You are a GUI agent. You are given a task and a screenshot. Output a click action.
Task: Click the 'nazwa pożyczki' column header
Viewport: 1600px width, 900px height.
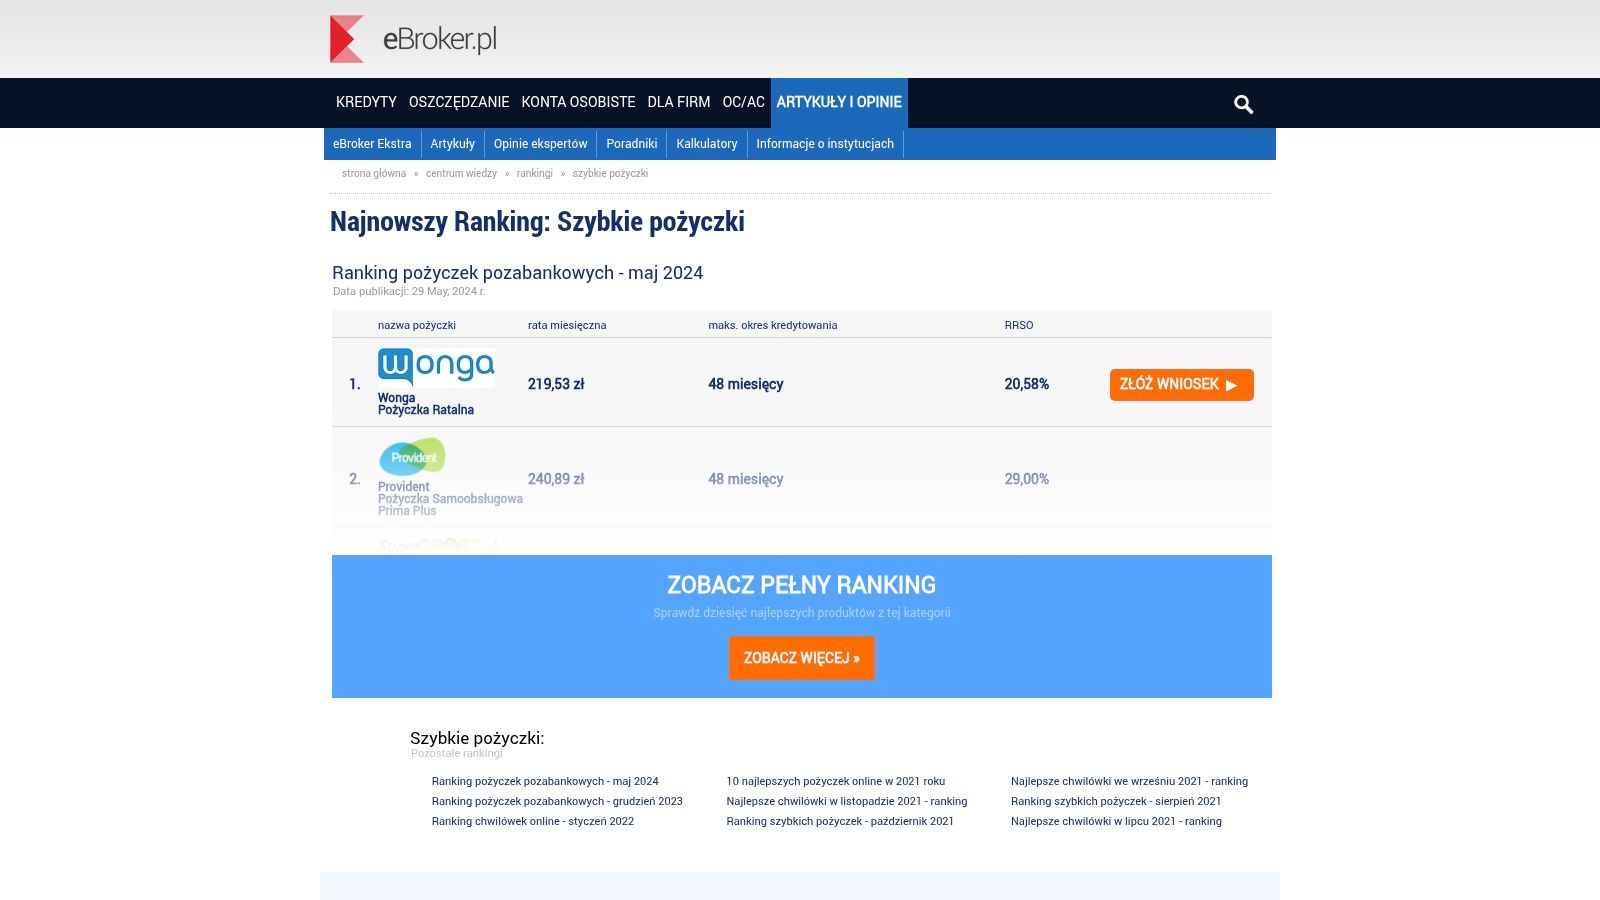[417, 325]
